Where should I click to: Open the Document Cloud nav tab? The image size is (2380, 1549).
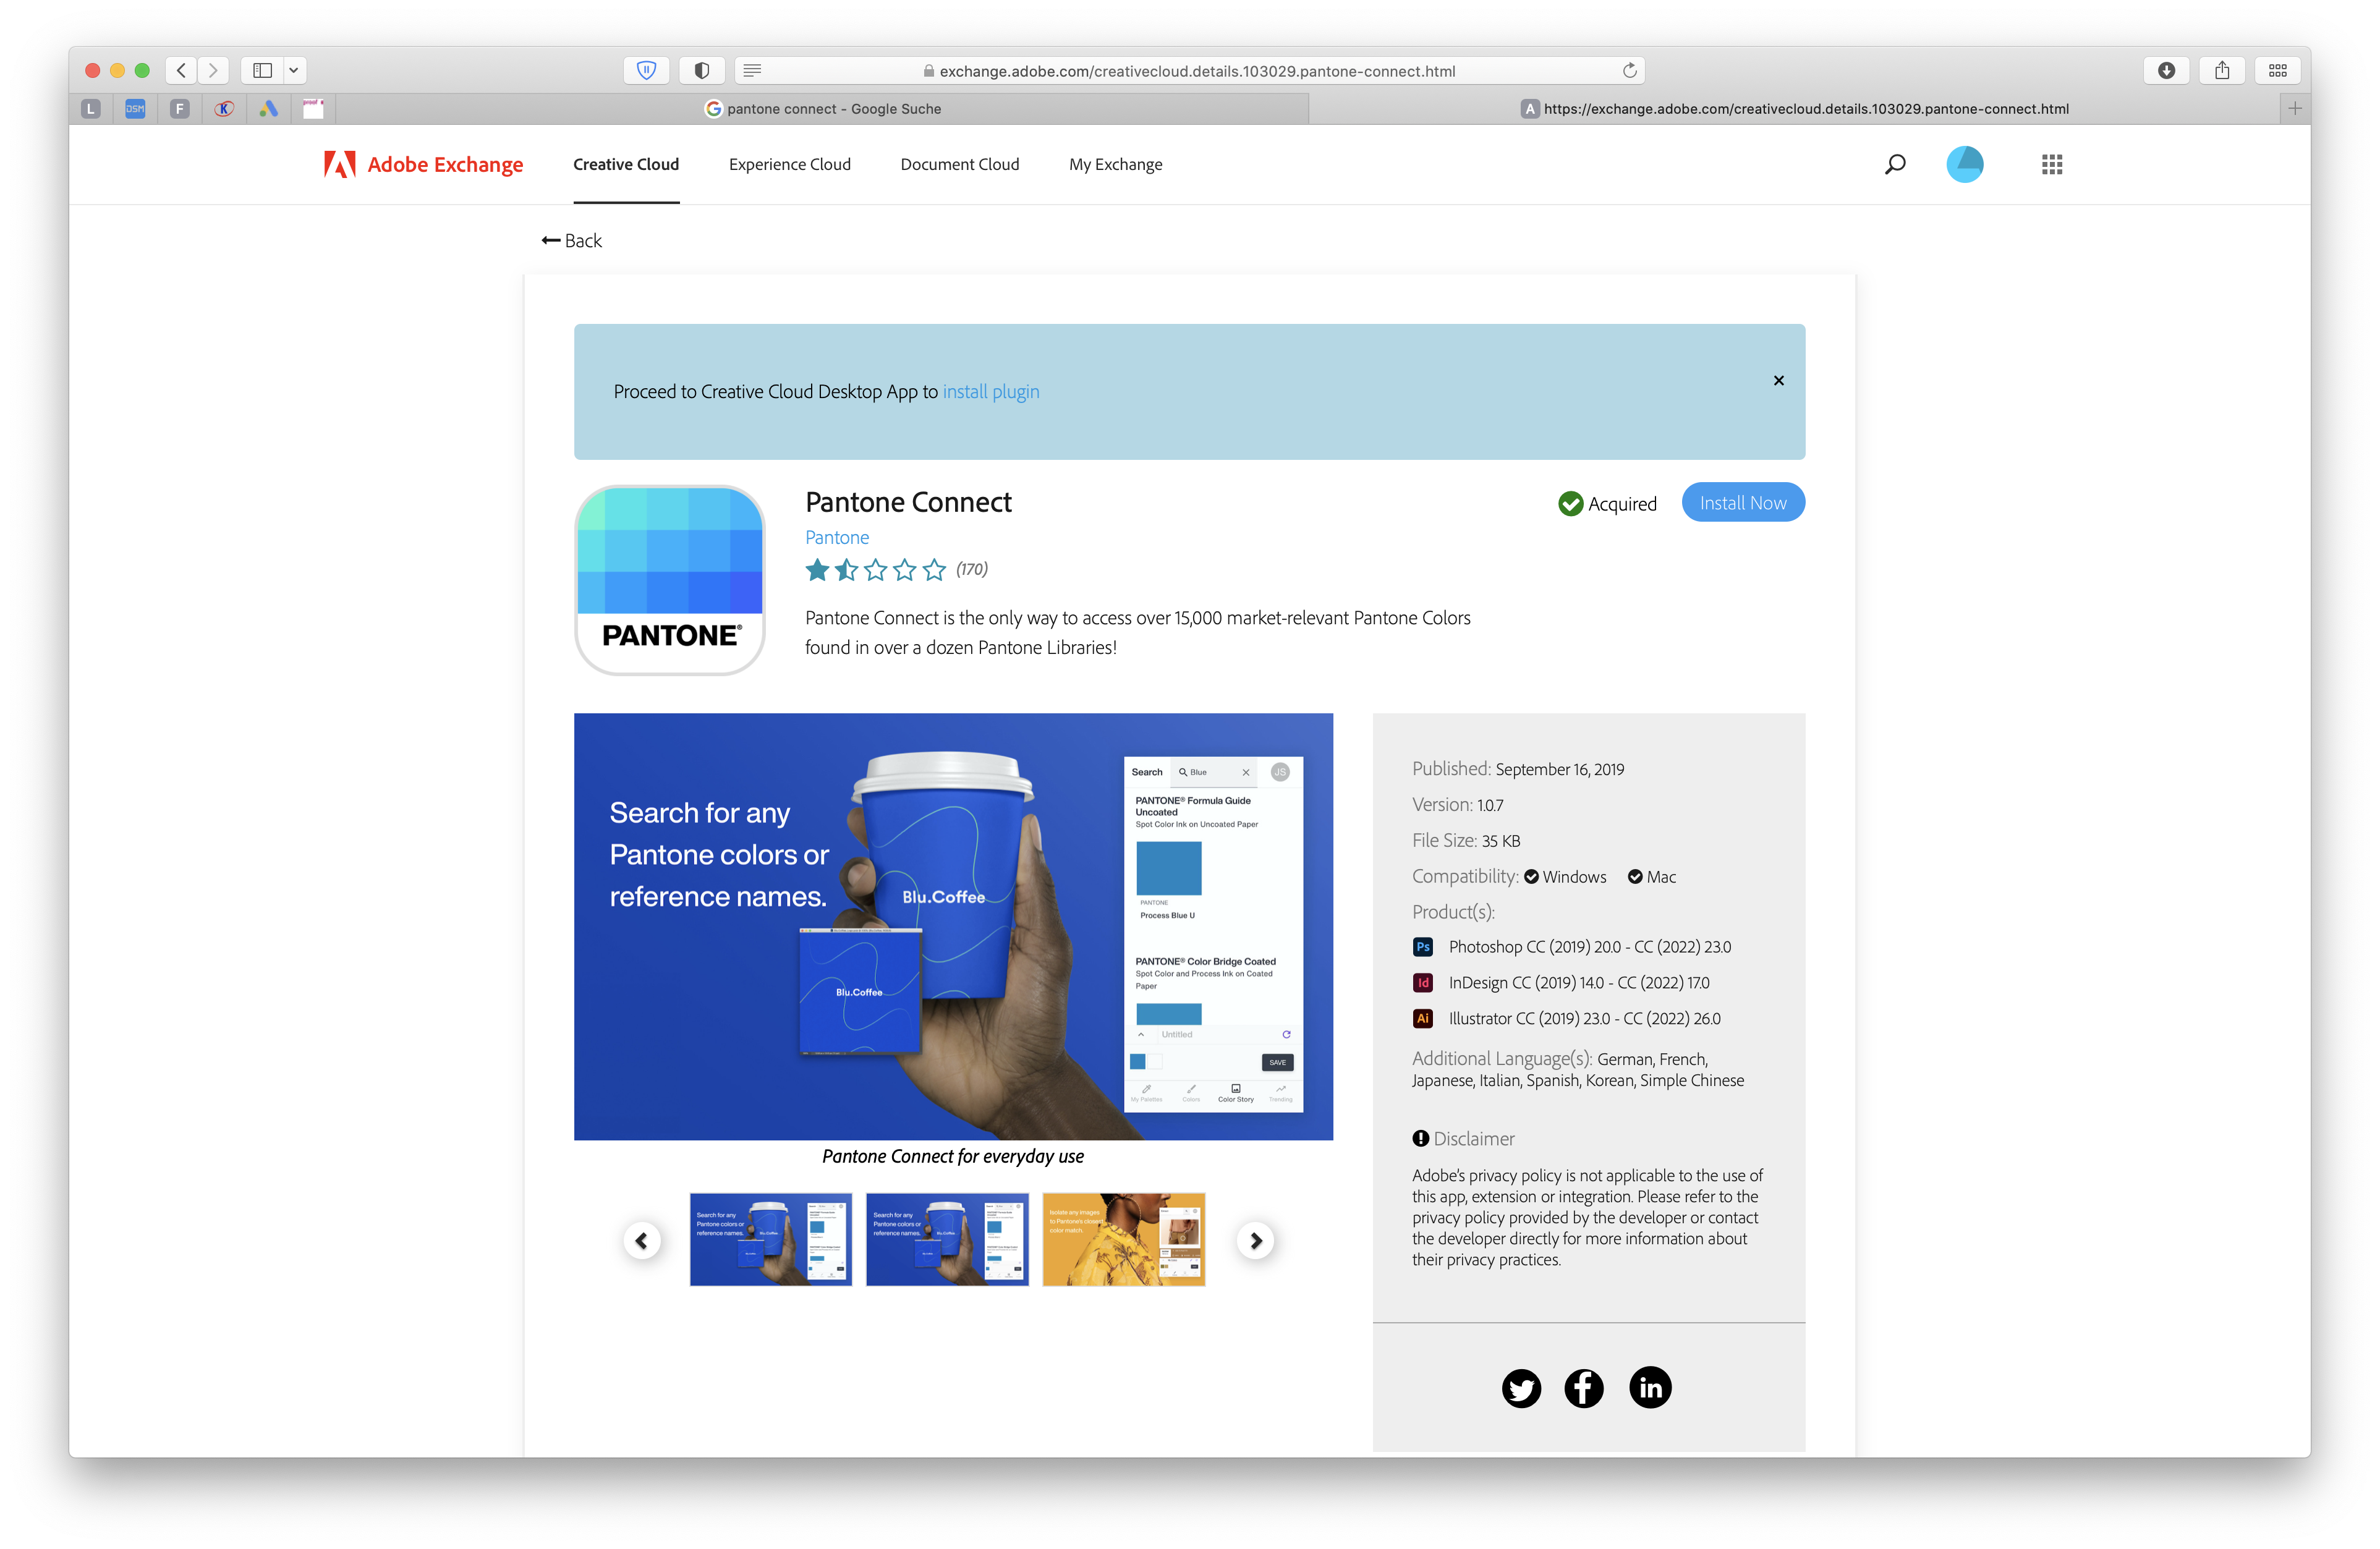tap(959, 164)
